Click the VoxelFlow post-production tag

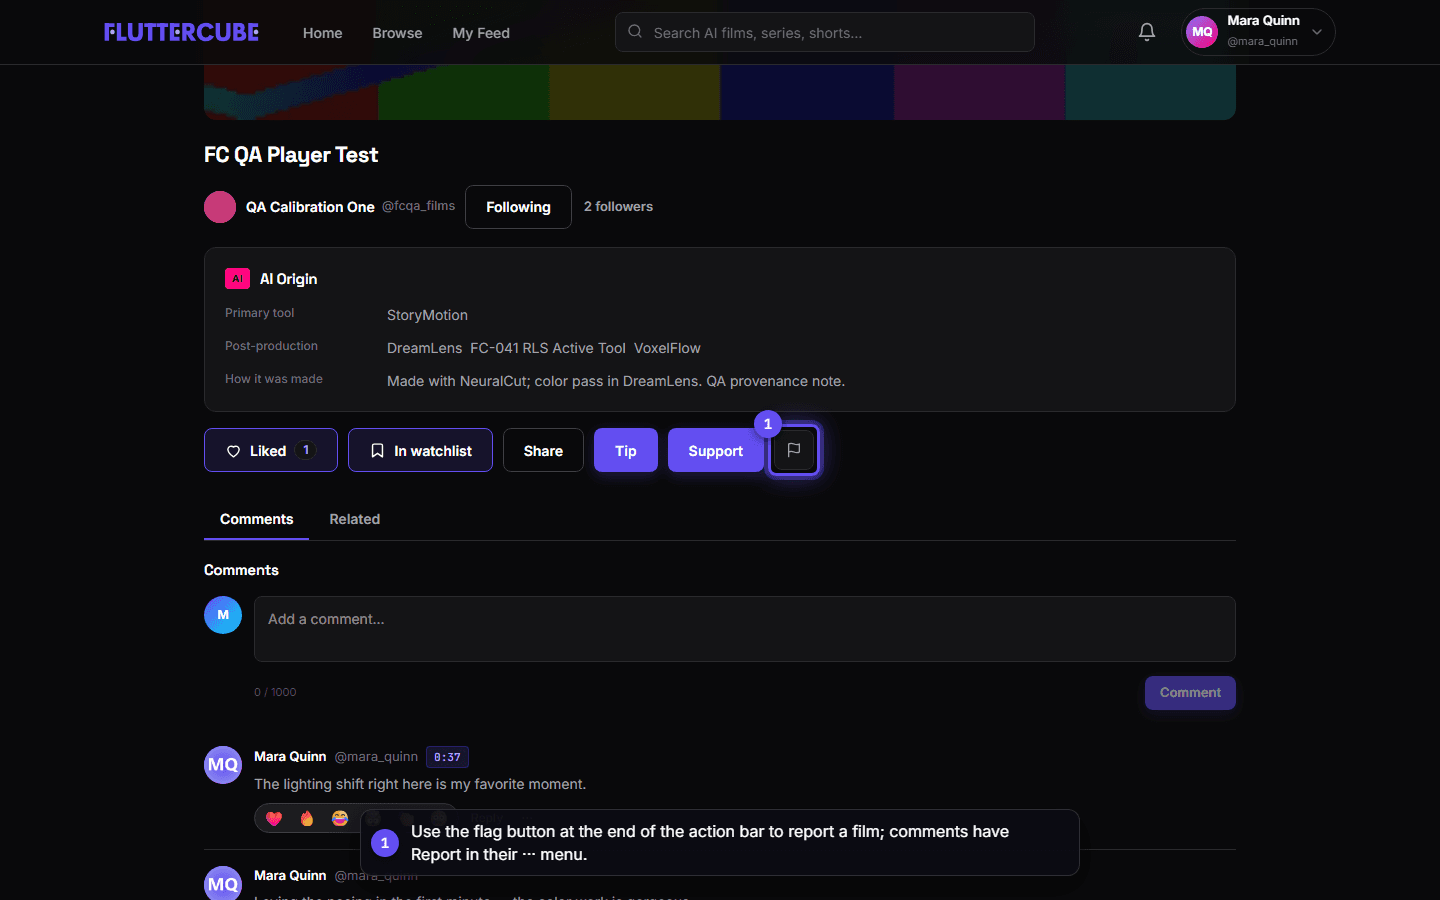[667, 348]
